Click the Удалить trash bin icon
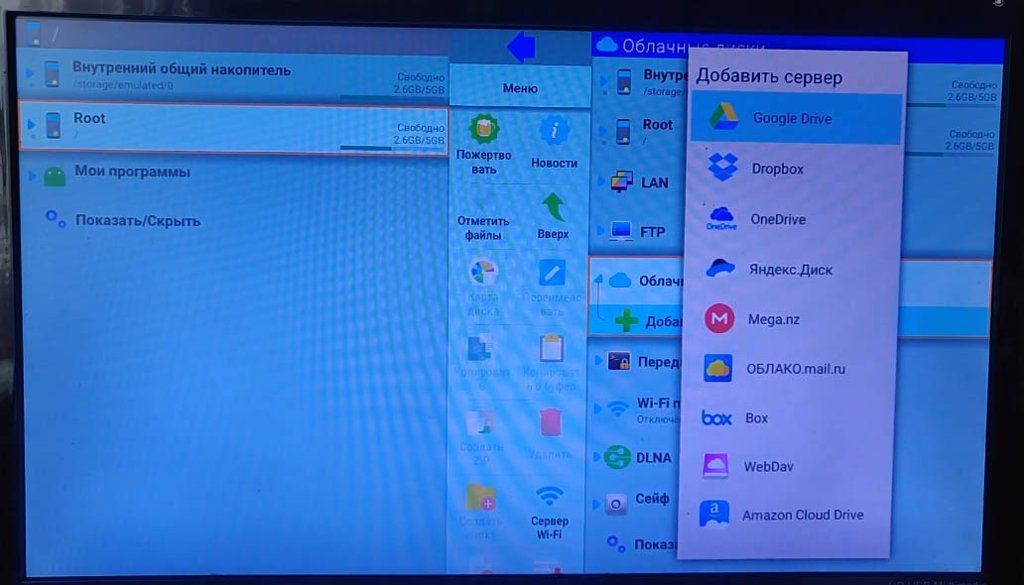Screen dimensions: 1024x585 click(x=551, y=423)
